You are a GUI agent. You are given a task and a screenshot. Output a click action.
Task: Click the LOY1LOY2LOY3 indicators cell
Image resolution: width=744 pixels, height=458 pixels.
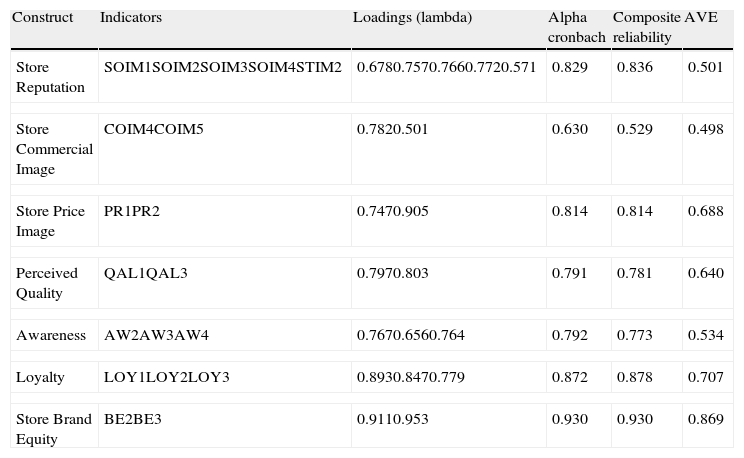click(x=167, y=377)
